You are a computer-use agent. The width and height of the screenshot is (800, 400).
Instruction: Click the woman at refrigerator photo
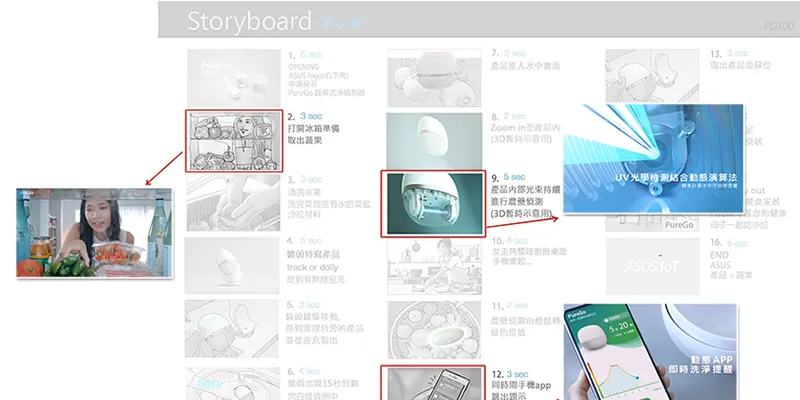pos(79,233)
